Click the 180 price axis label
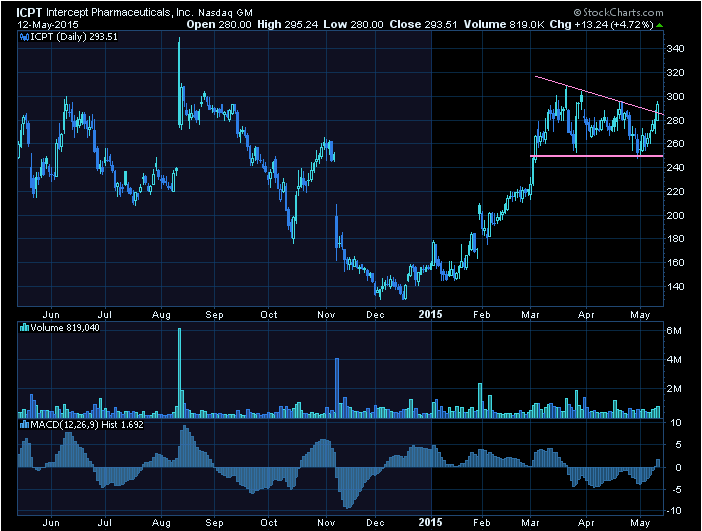This screenshot has height=531, width=702. point(676,239)
